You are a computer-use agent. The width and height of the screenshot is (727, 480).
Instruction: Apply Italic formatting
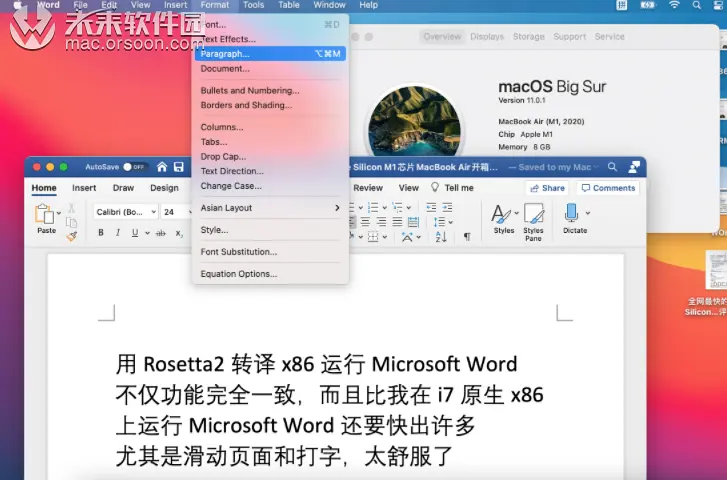(118, 233)
